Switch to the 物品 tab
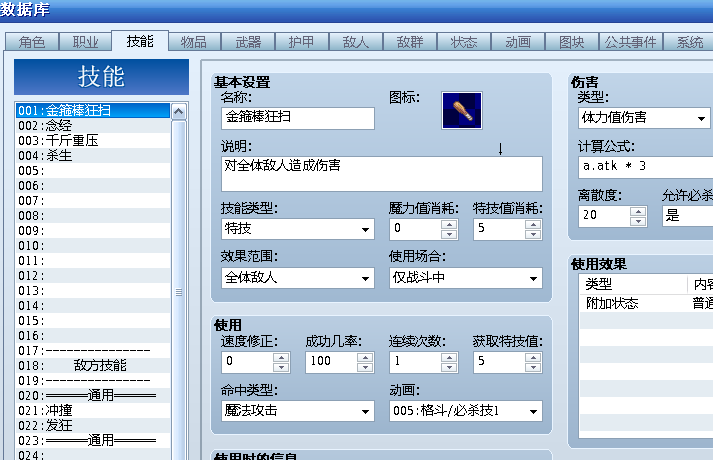This screenshot has height=460, width=713. [x=194, y=42]
